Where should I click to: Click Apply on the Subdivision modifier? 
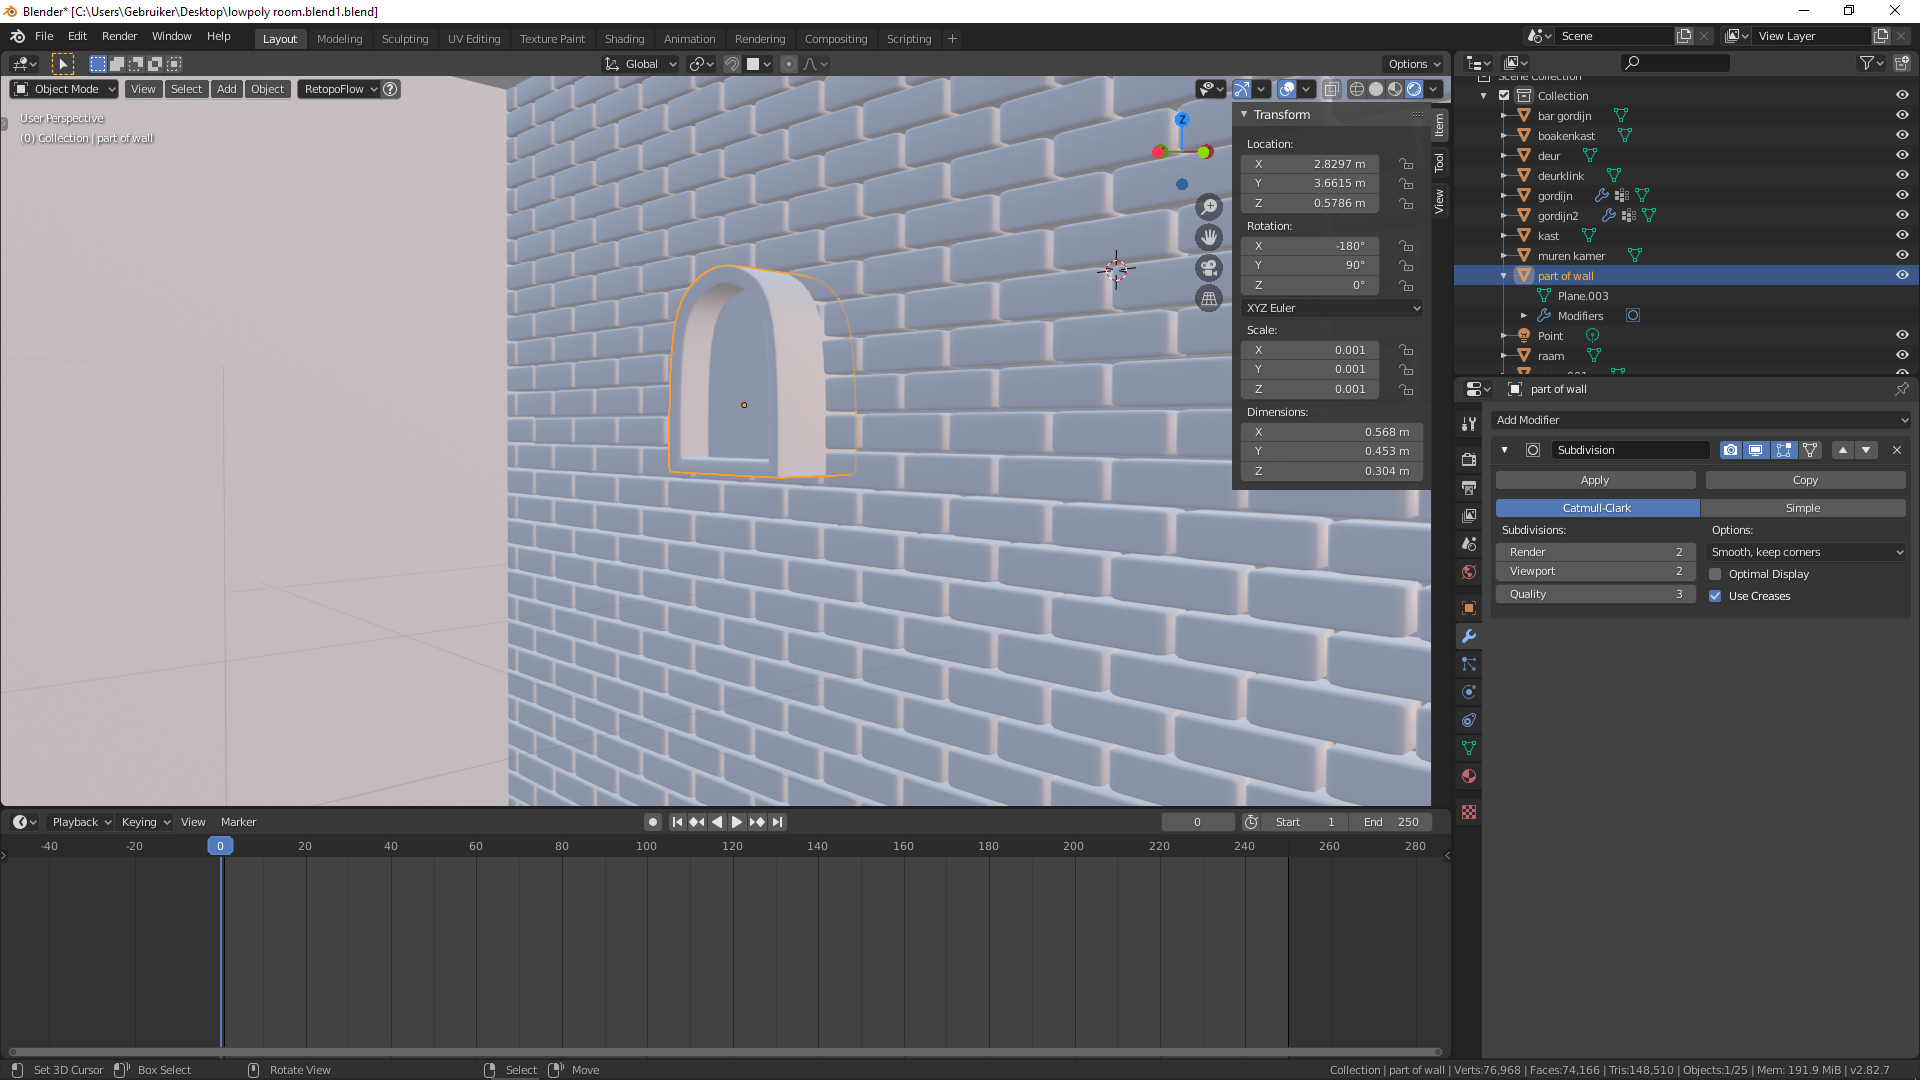click(x=1595, y=480)
